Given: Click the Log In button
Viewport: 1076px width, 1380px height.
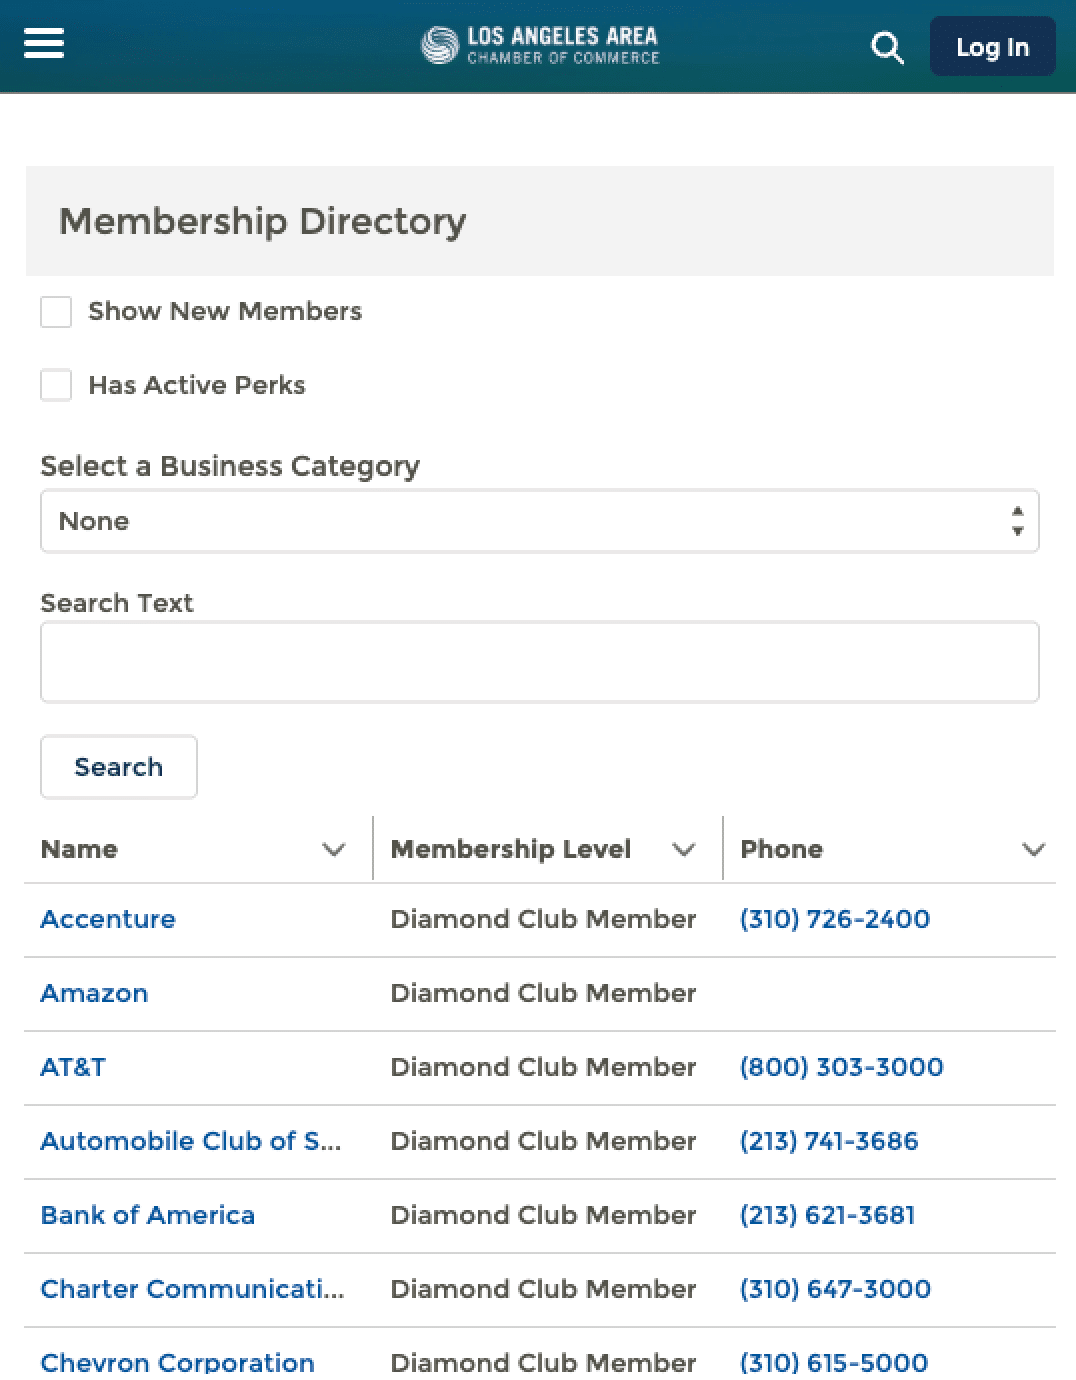Looking at the screenshot, I should click(x=992, y=46).
